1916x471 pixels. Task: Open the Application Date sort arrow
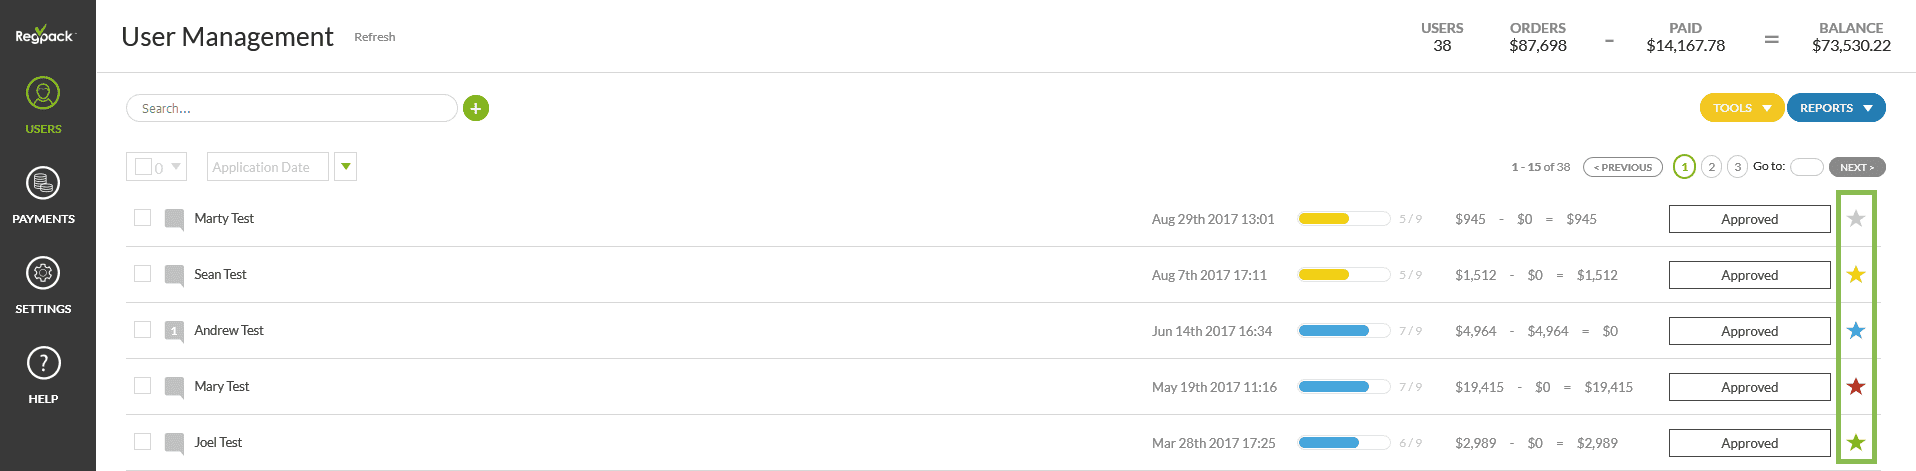click(x=346, y=167)
